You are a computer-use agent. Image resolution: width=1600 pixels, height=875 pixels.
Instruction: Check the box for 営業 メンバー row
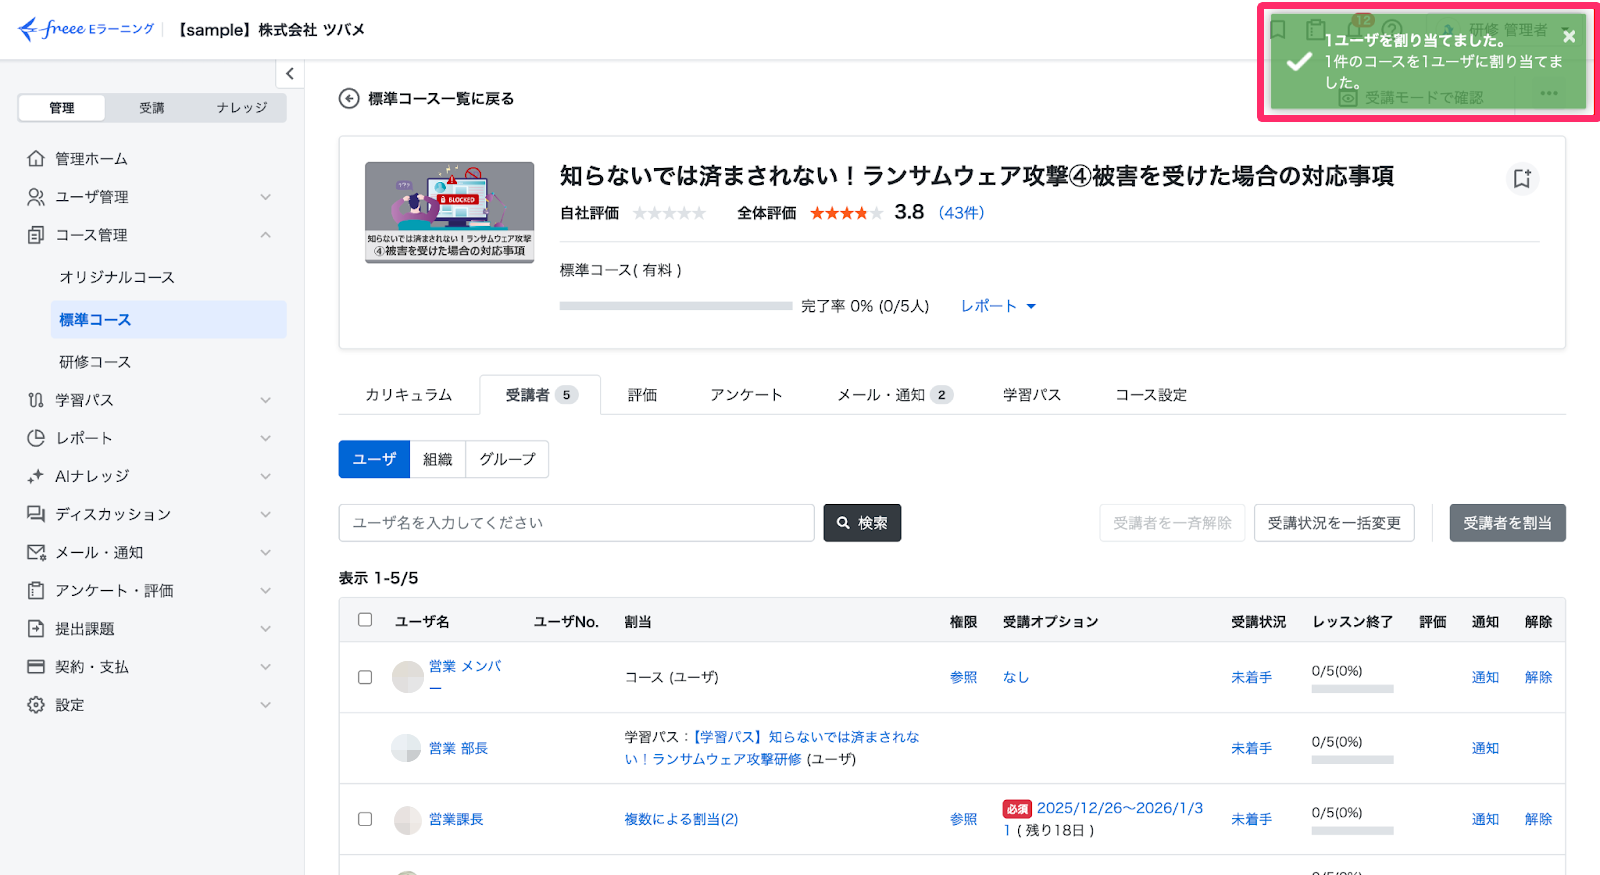(365, 677)
